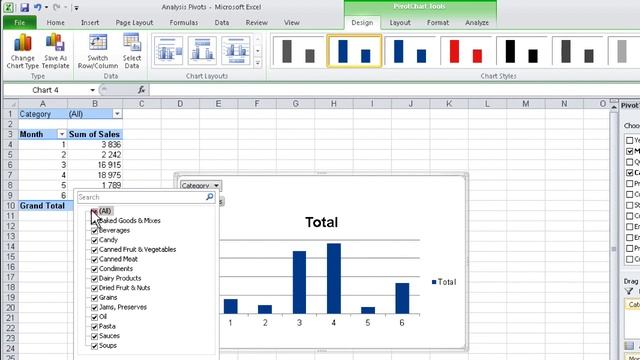Select the Design tab

pos(362,23)
